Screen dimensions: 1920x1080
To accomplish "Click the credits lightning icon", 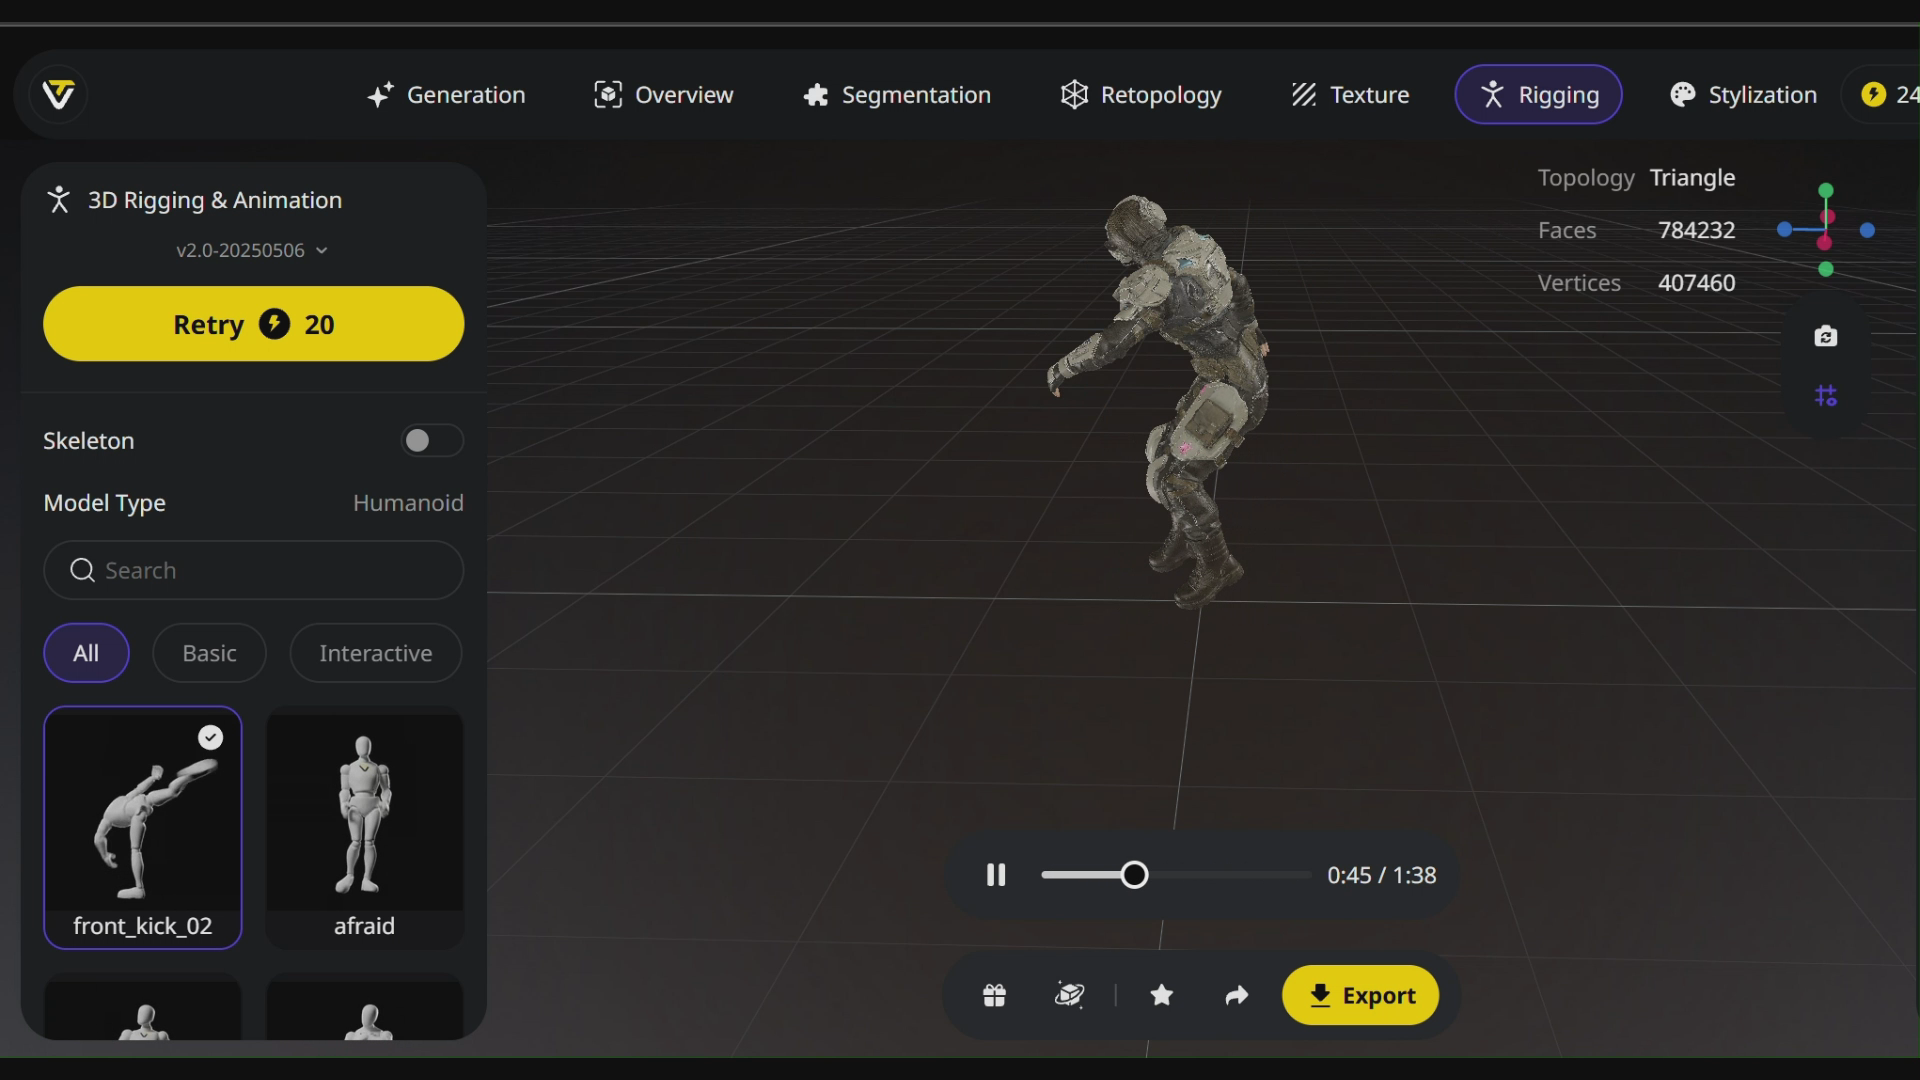I will point(1873,94).
